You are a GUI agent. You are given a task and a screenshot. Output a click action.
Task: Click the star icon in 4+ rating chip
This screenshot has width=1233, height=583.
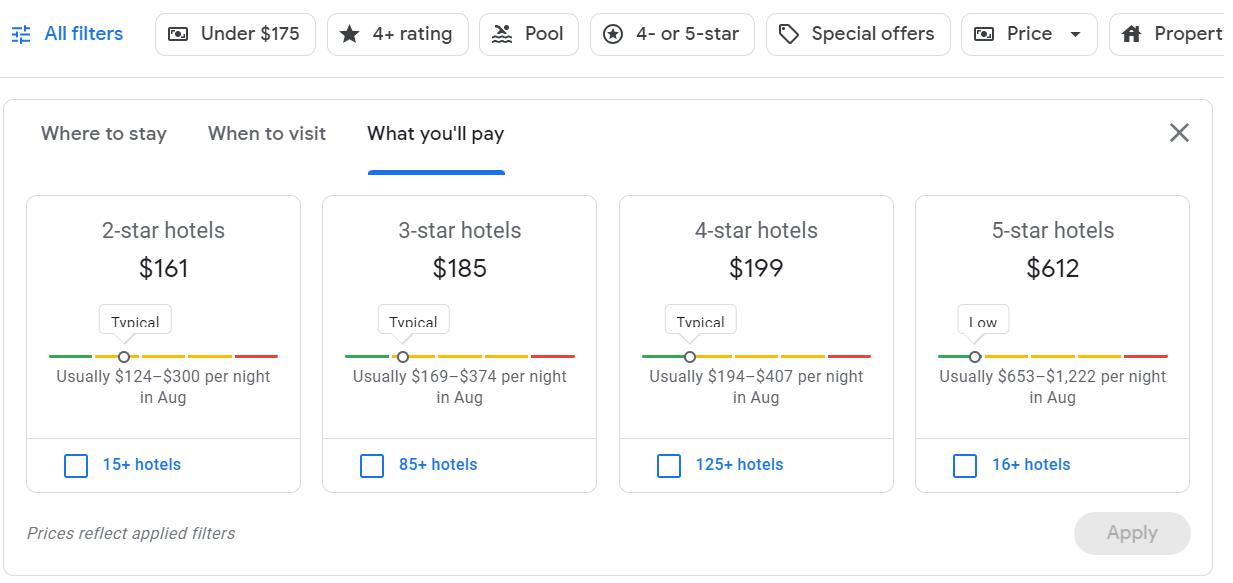tap(350, 33)
